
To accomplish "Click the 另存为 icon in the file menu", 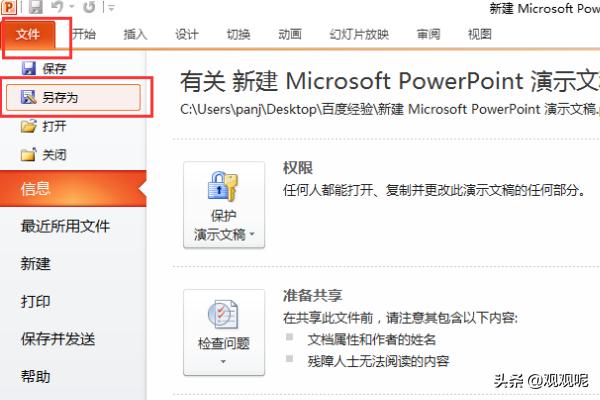I will [x=28, y=97].
